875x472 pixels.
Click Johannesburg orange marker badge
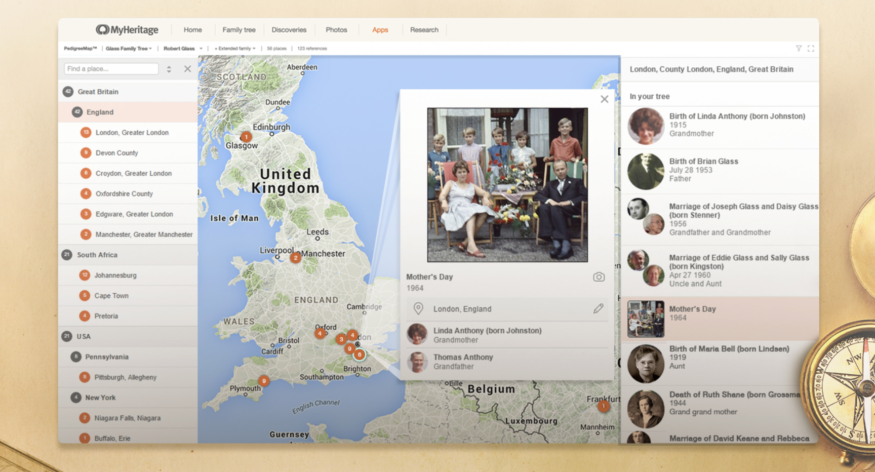coord(85,275)
